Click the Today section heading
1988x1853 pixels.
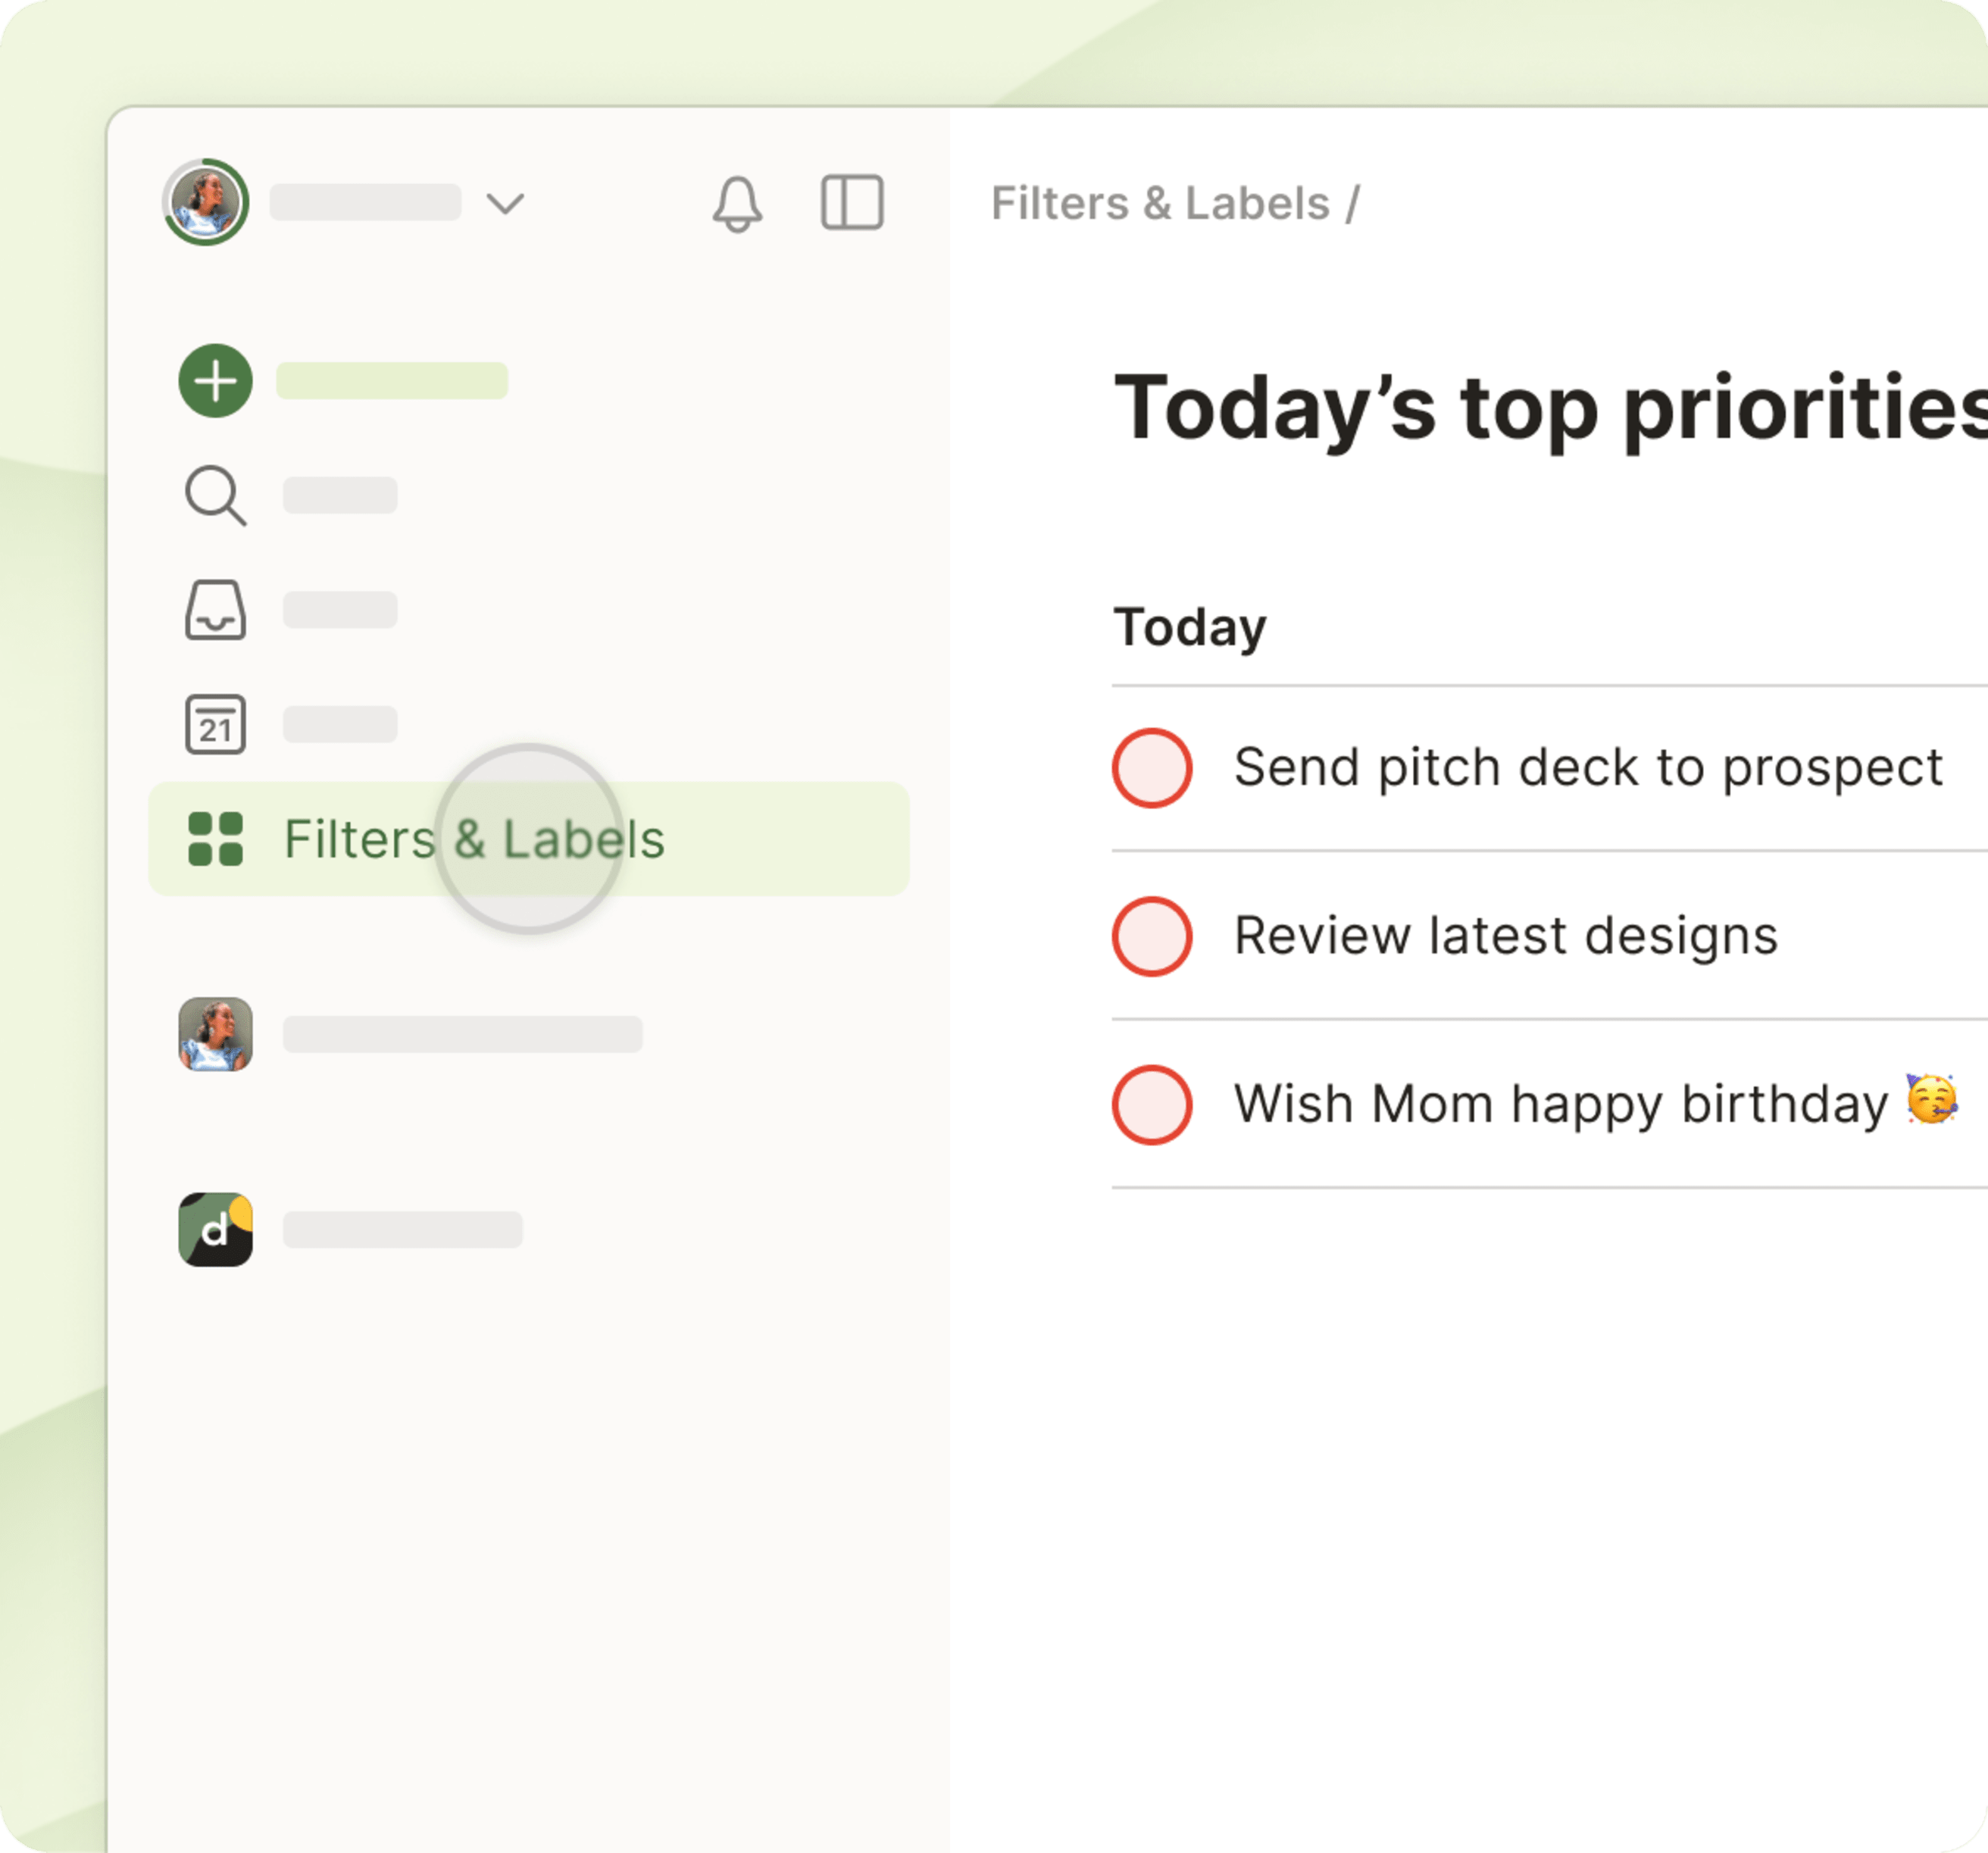1190,628
